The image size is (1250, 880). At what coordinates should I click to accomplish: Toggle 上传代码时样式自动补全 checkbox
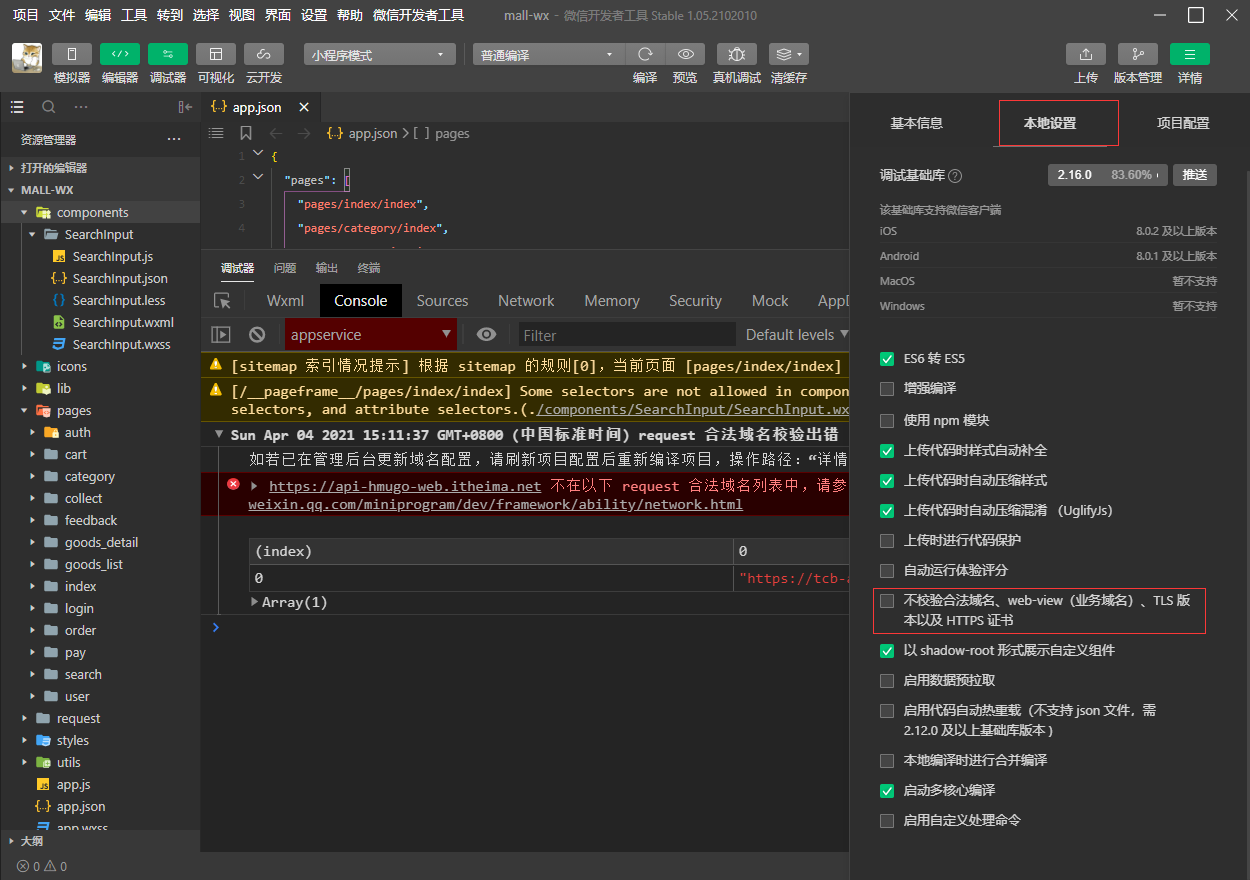[887, 450]
